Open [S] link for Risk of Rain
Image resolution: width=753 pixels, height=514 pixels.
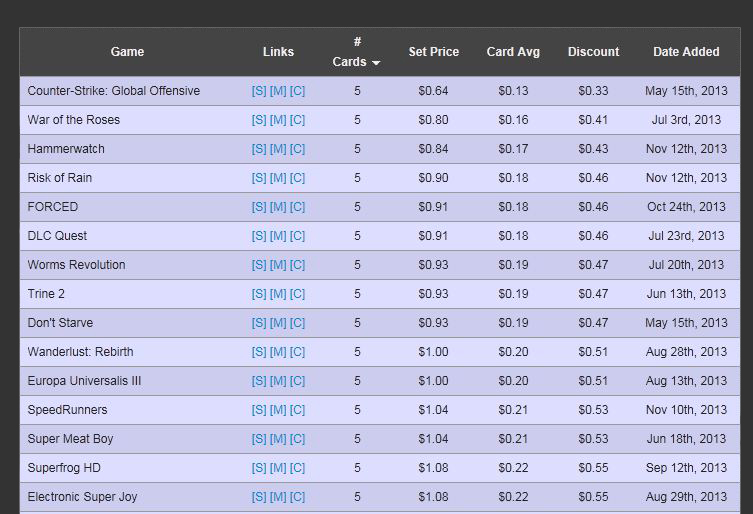(x=259, y=178)
